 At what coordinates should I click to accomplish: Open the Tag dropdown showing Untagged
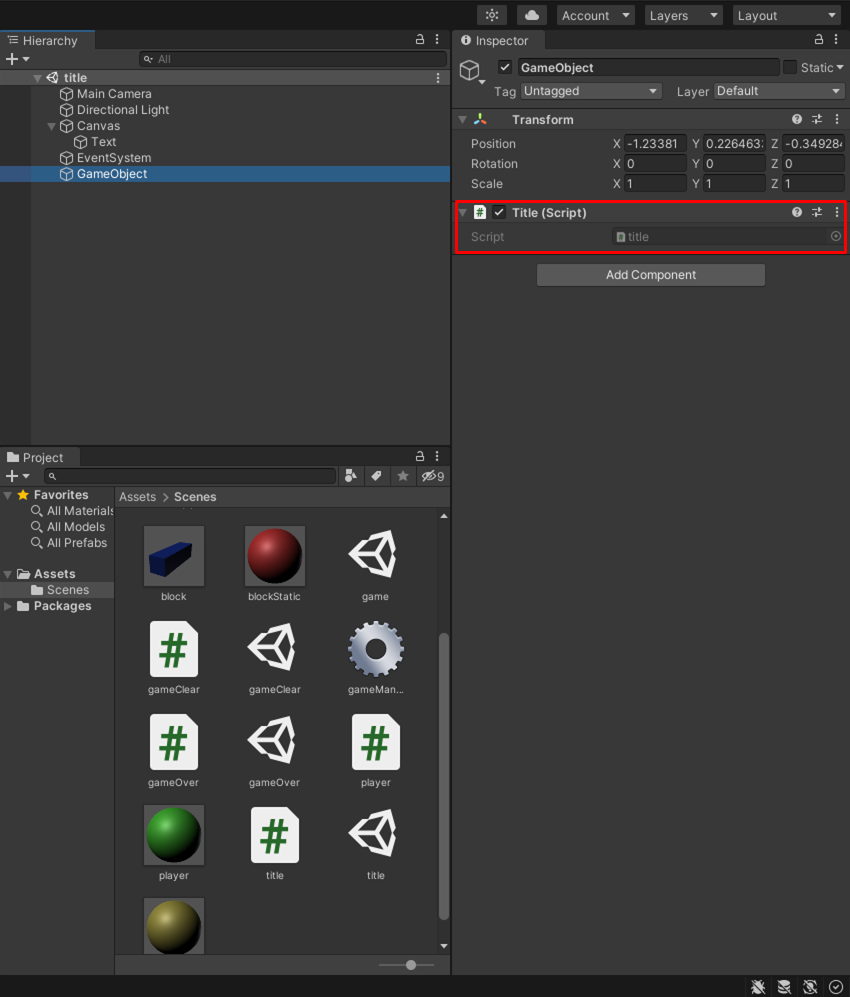click(x=591, y=91)
